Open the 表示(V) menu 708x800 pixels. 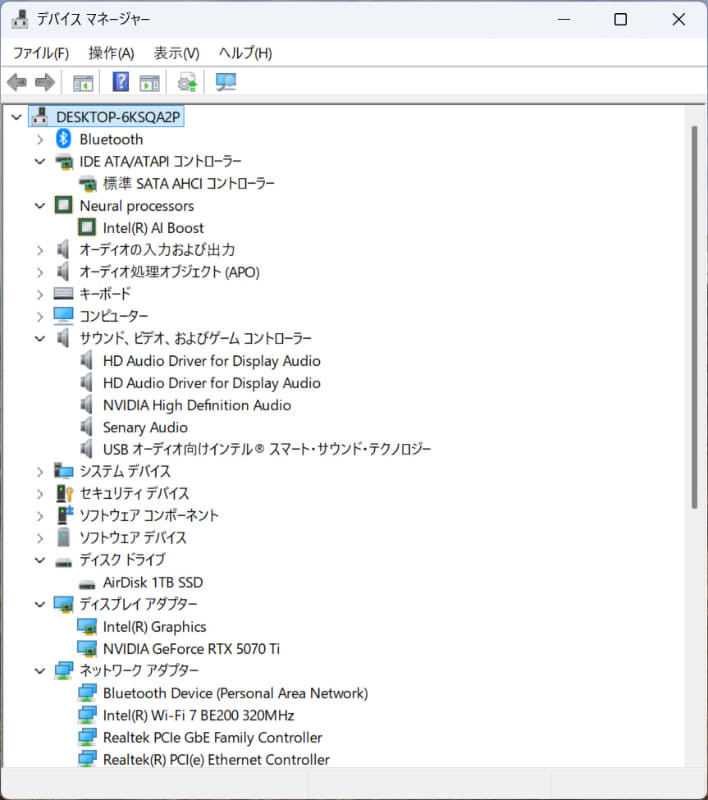click(176, 53)
